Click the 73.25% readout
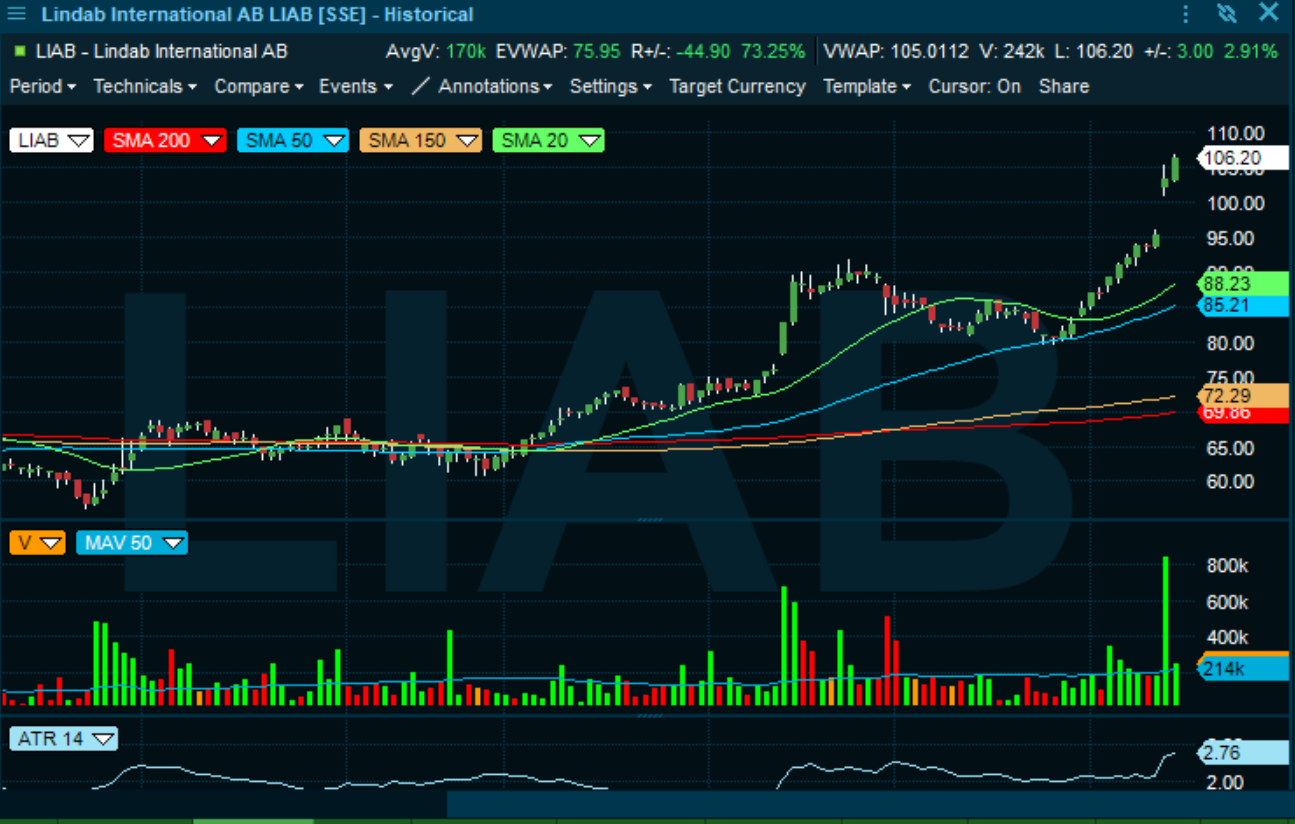The height and width of the screenshot is (824, 1295). click(x=772, y=51)
